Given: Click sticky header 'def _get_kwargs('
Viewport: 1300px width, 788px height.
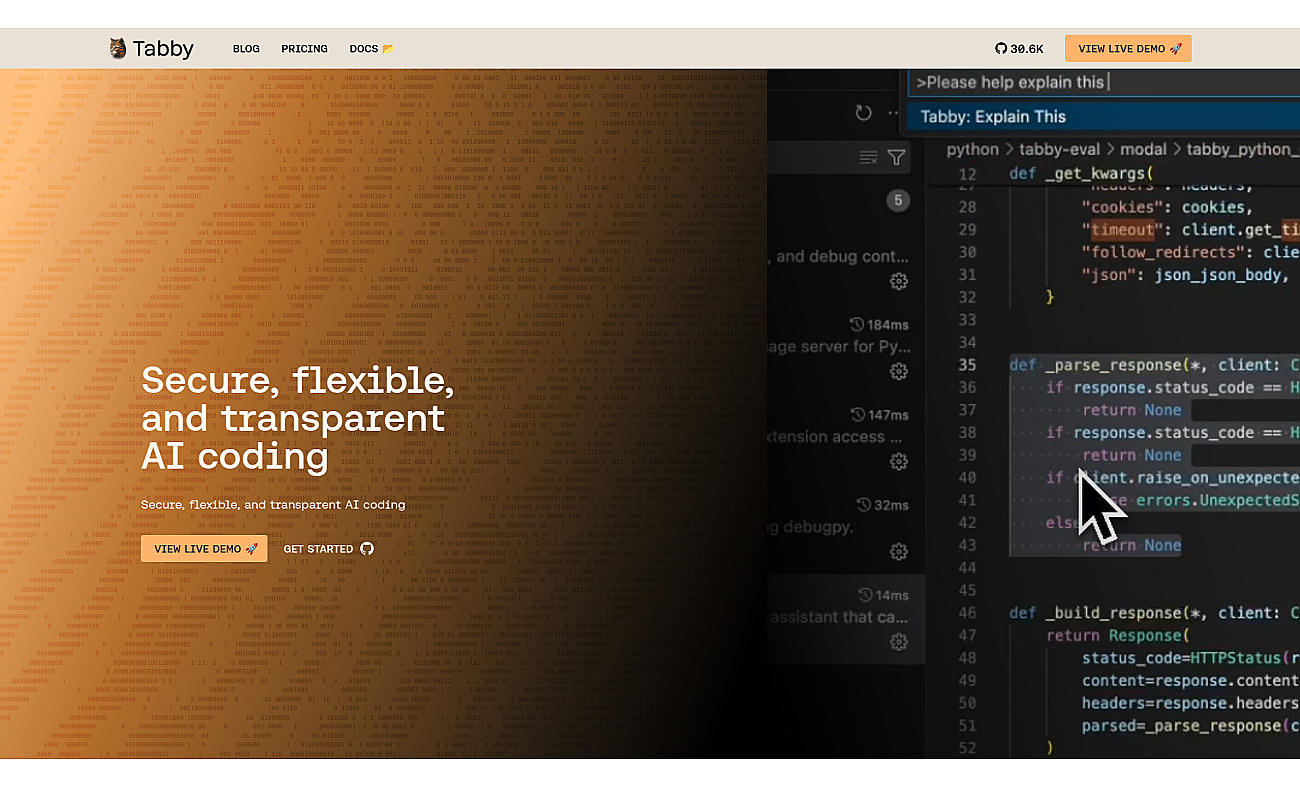Looking at the screenshot, I should tap(1081, 173).
